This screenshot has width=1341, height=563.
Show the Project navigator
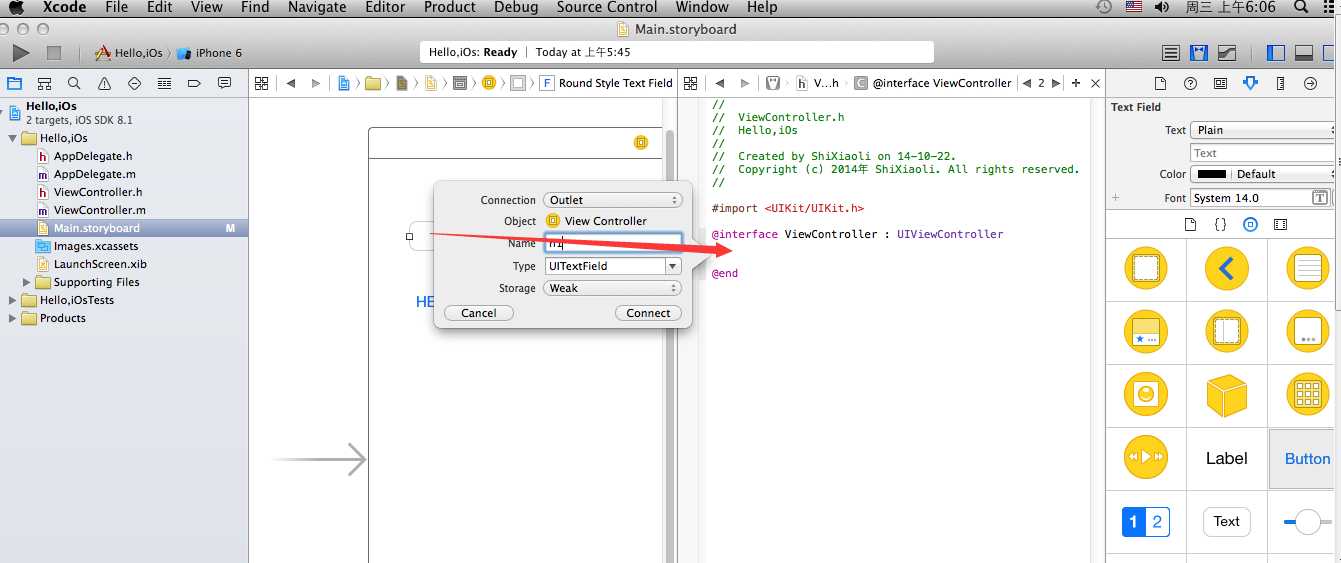15,83
